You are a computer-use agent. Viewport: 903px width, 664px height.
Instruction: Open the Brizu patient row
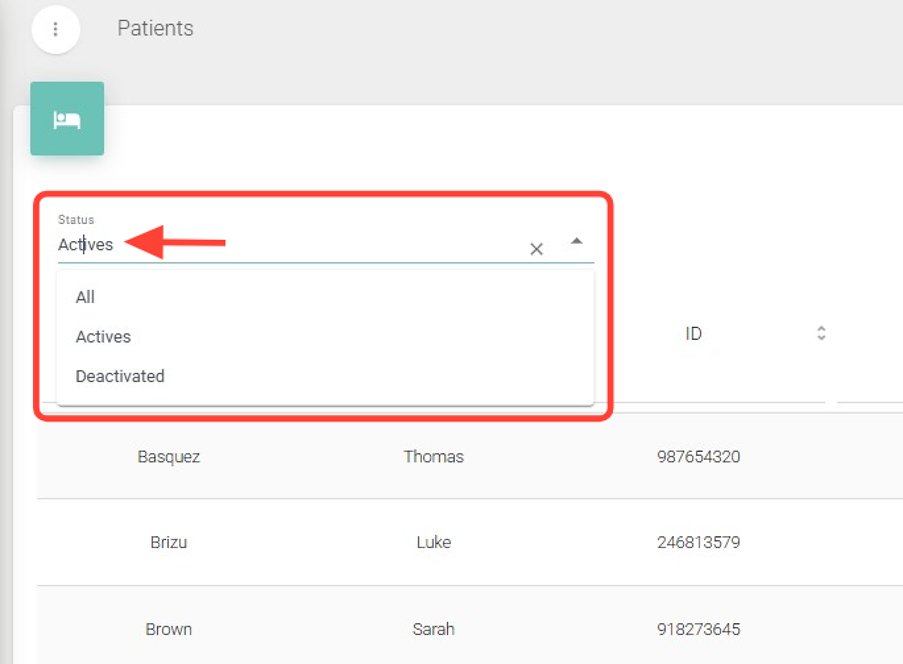pyautogui.click(x=169, y=543)
